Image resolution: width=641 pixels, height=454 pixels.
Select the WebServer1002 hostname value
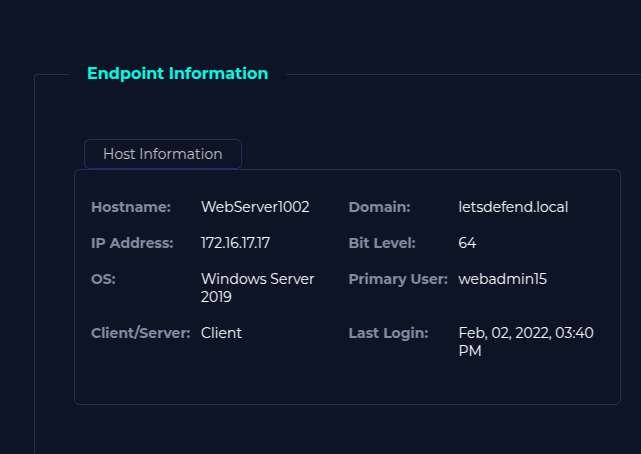pos(255,207)
